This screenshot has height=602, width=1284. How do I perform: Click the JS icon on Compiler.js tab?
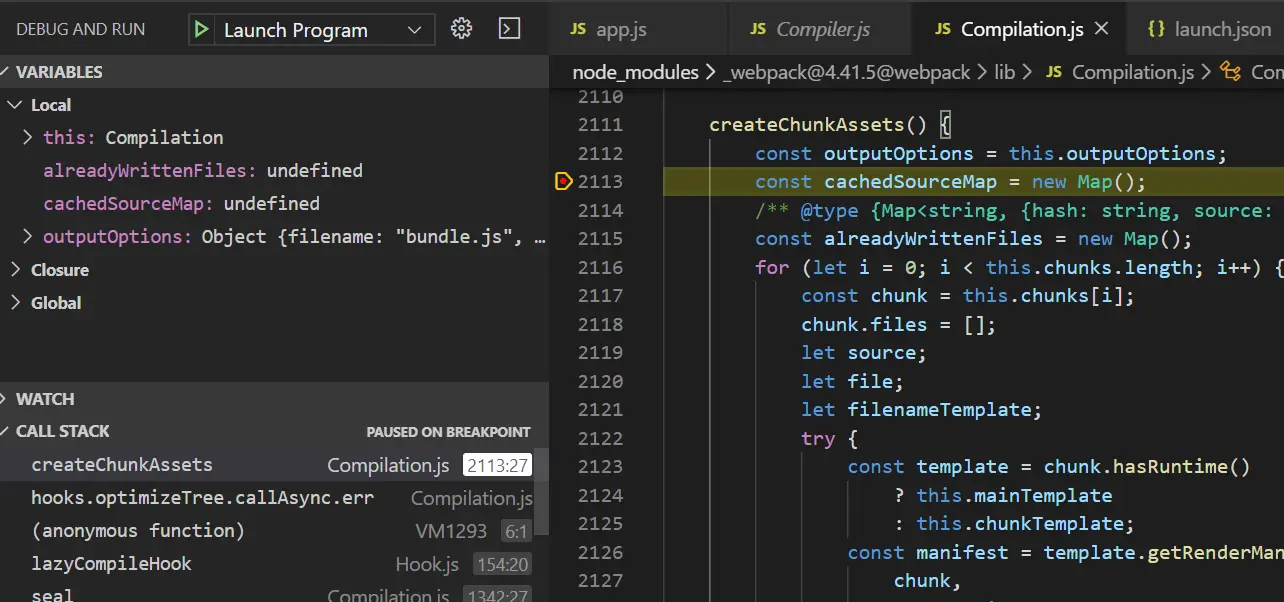758,29
